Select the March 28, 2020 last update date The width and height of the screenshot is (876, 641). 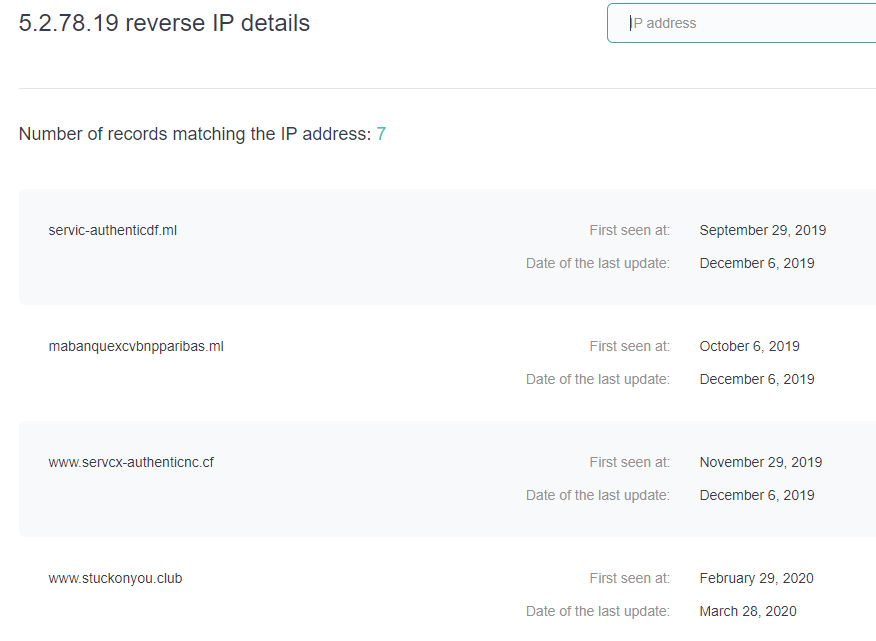pyautogui.click(x=748, y=611)
